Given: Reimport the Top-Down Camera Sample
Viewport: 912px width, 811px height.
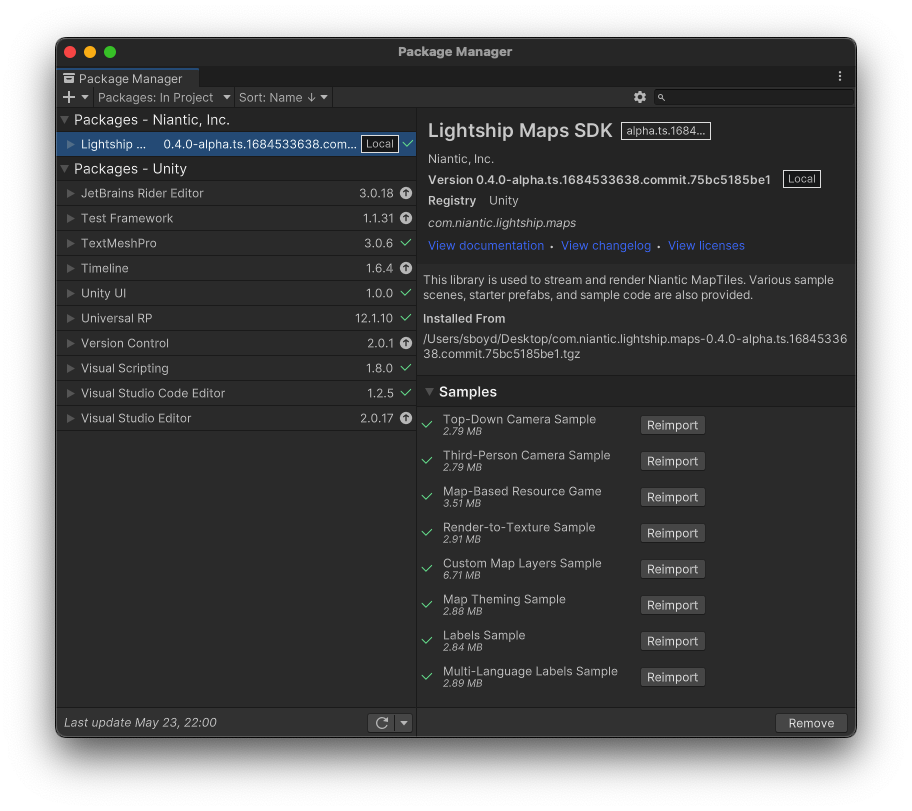Looking at the screenshot, I should [x=672, y=425].
